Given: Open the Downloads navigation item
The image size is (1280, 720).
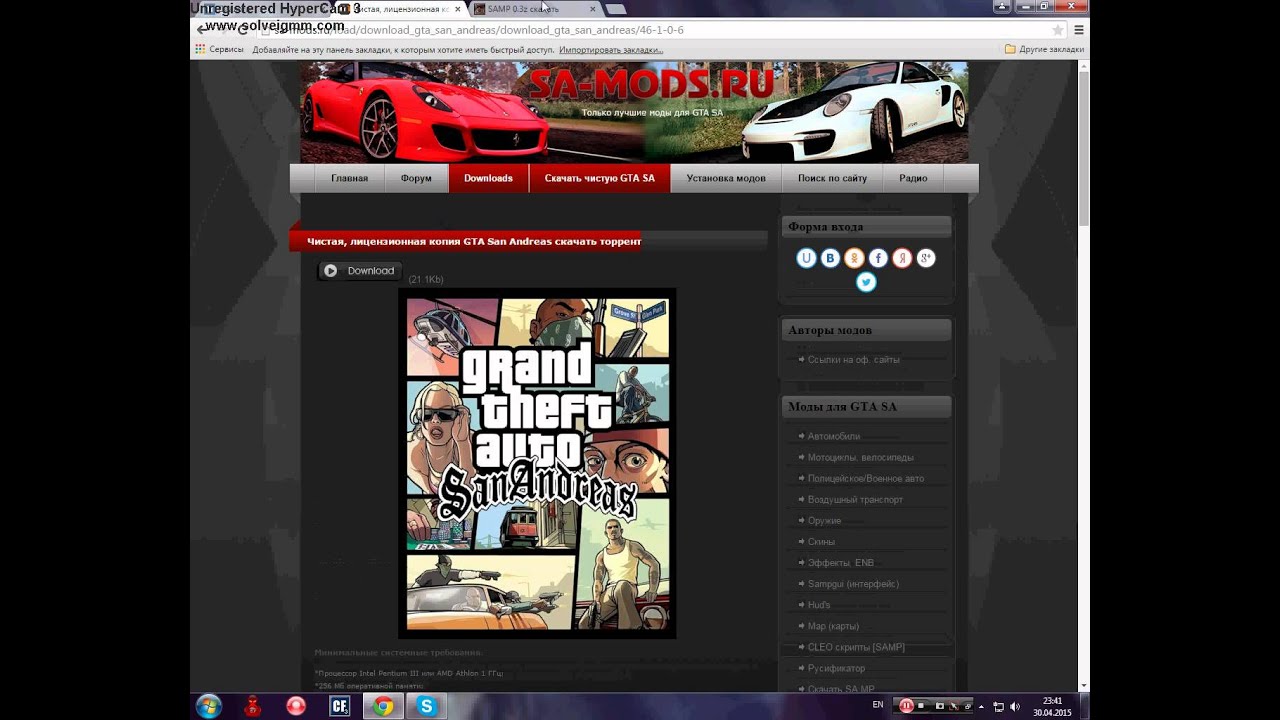Looking at the screenshot, I should click(488, 178).
